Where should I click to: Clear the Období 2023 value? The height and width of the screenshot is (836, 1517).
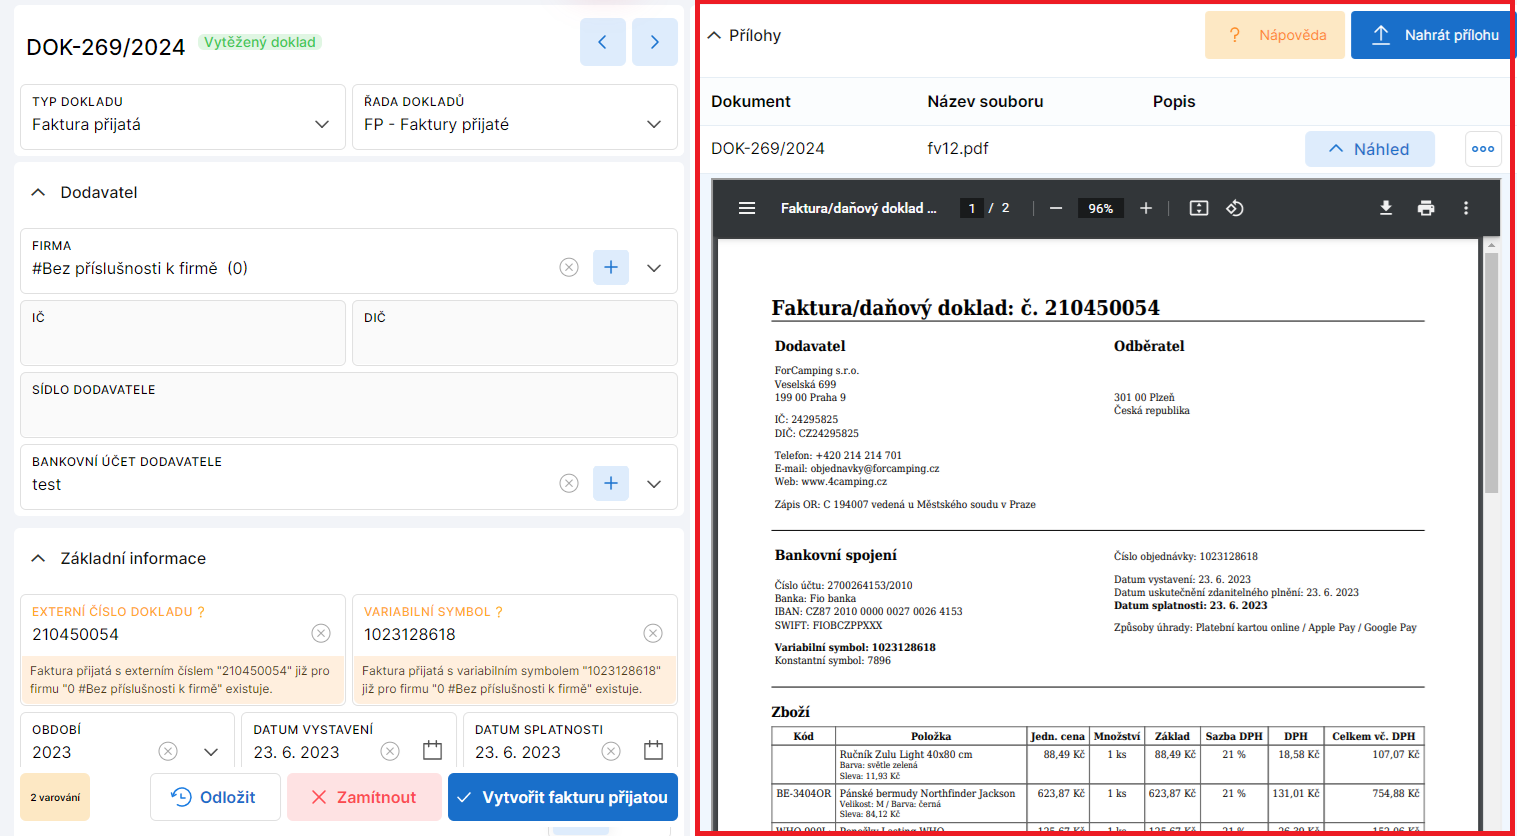pos(168,751)
